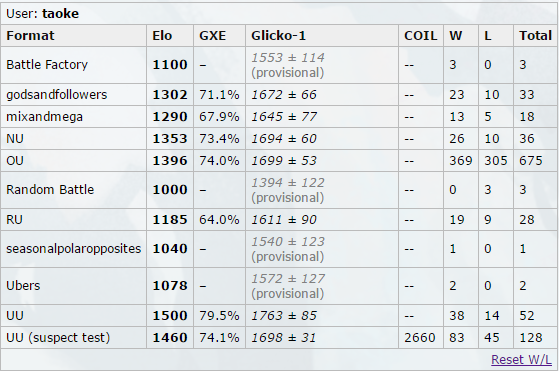Screen dimensions: 559x371
Task: Click the seasonalpolaropposites format cell
Action: (73, 249)
